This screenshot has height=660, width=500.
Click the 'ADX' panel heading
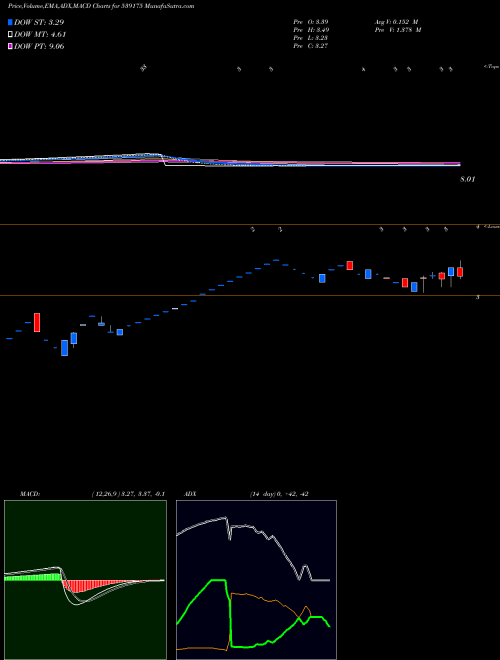point(190,494)
